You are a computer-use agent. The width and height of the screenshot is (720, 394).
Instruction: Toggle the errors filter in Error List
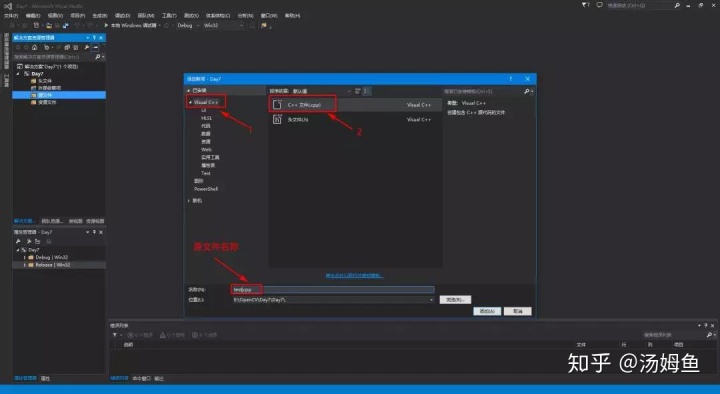140,335
